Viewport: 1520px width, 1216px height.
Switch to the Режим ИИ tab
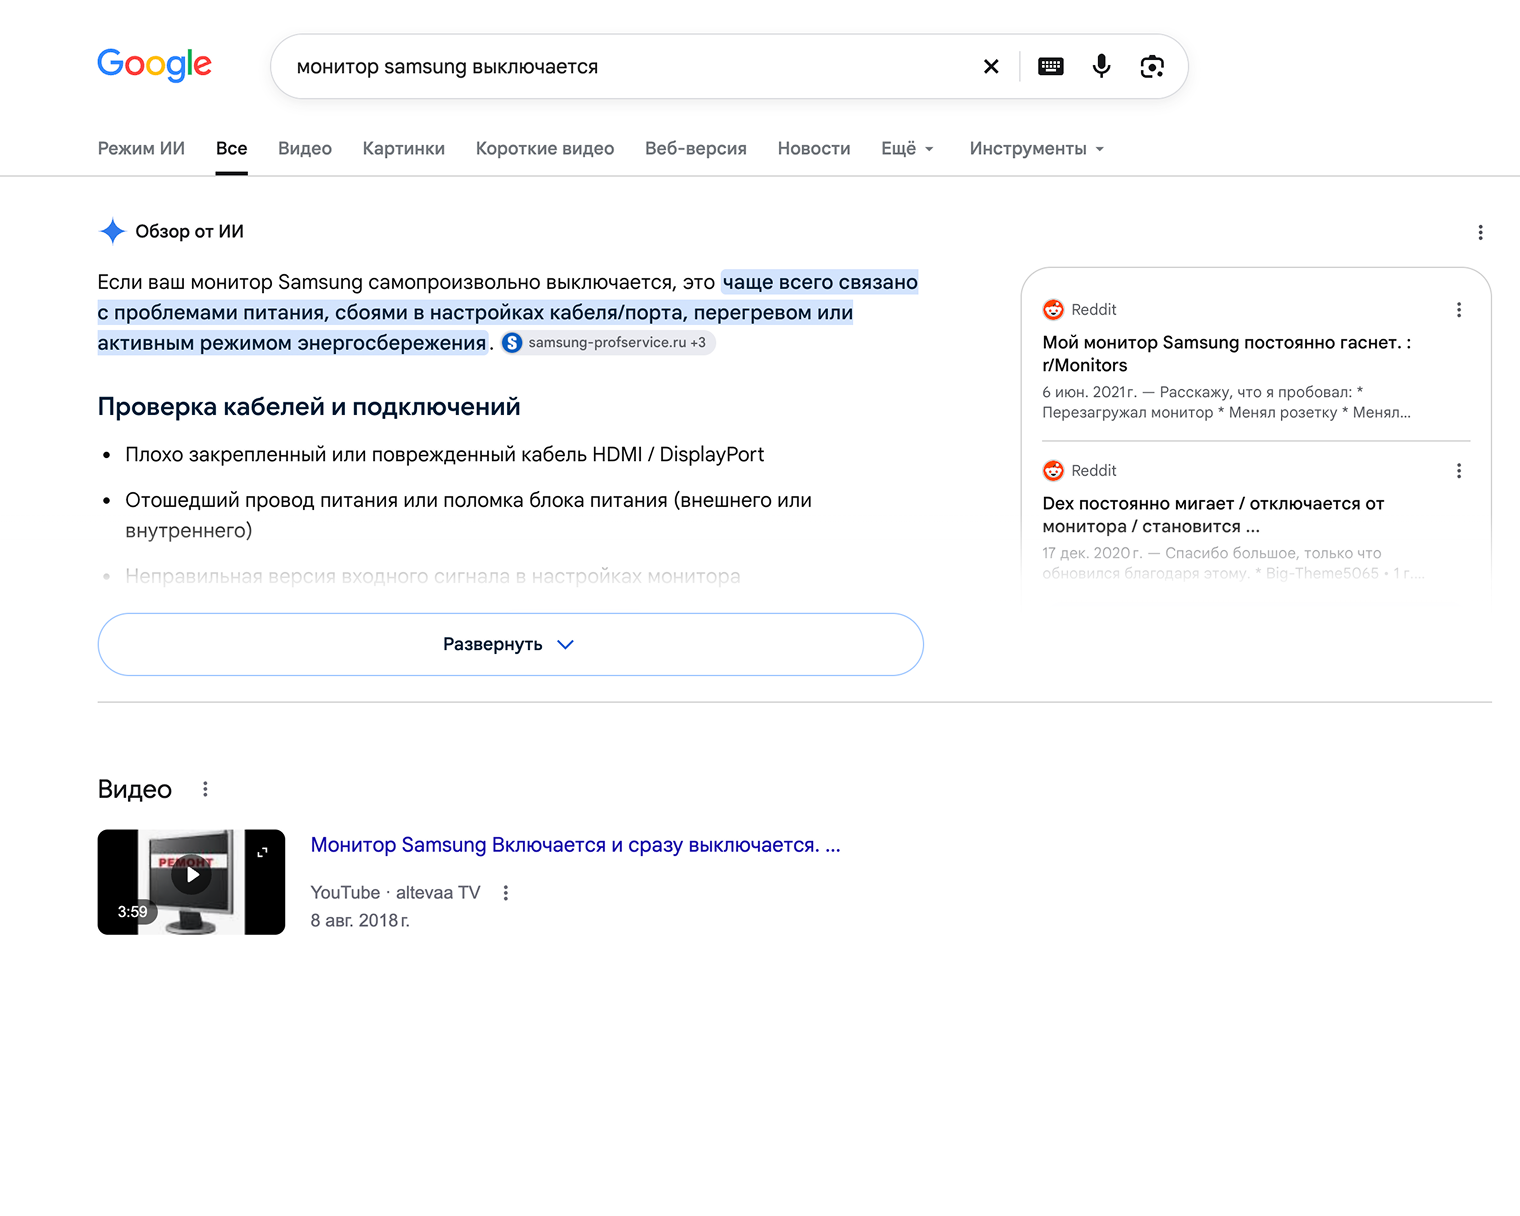[141, 148]
